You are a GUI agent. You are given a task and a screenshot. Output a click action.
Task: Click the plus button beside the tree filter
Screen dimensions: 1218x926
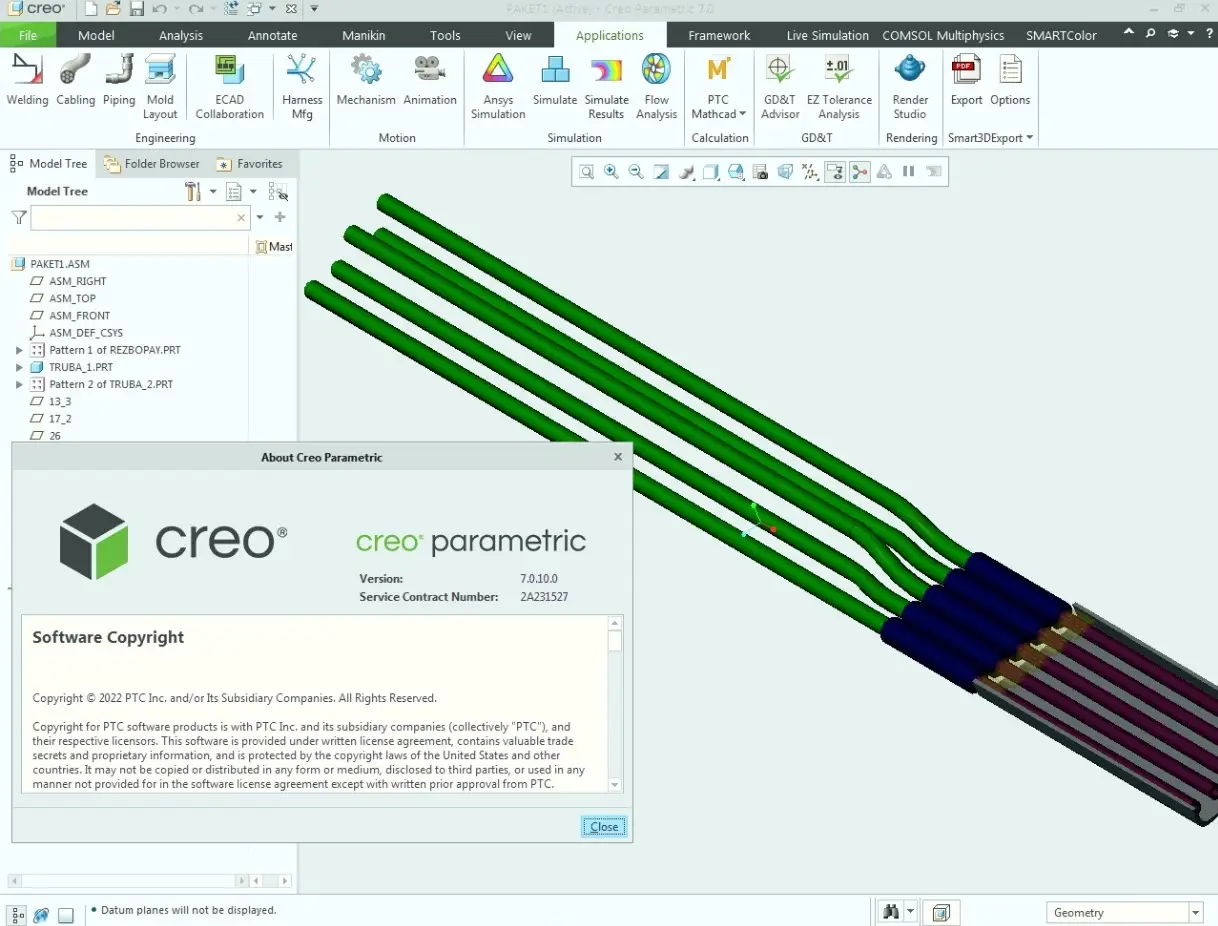click(x=280, y=217)
